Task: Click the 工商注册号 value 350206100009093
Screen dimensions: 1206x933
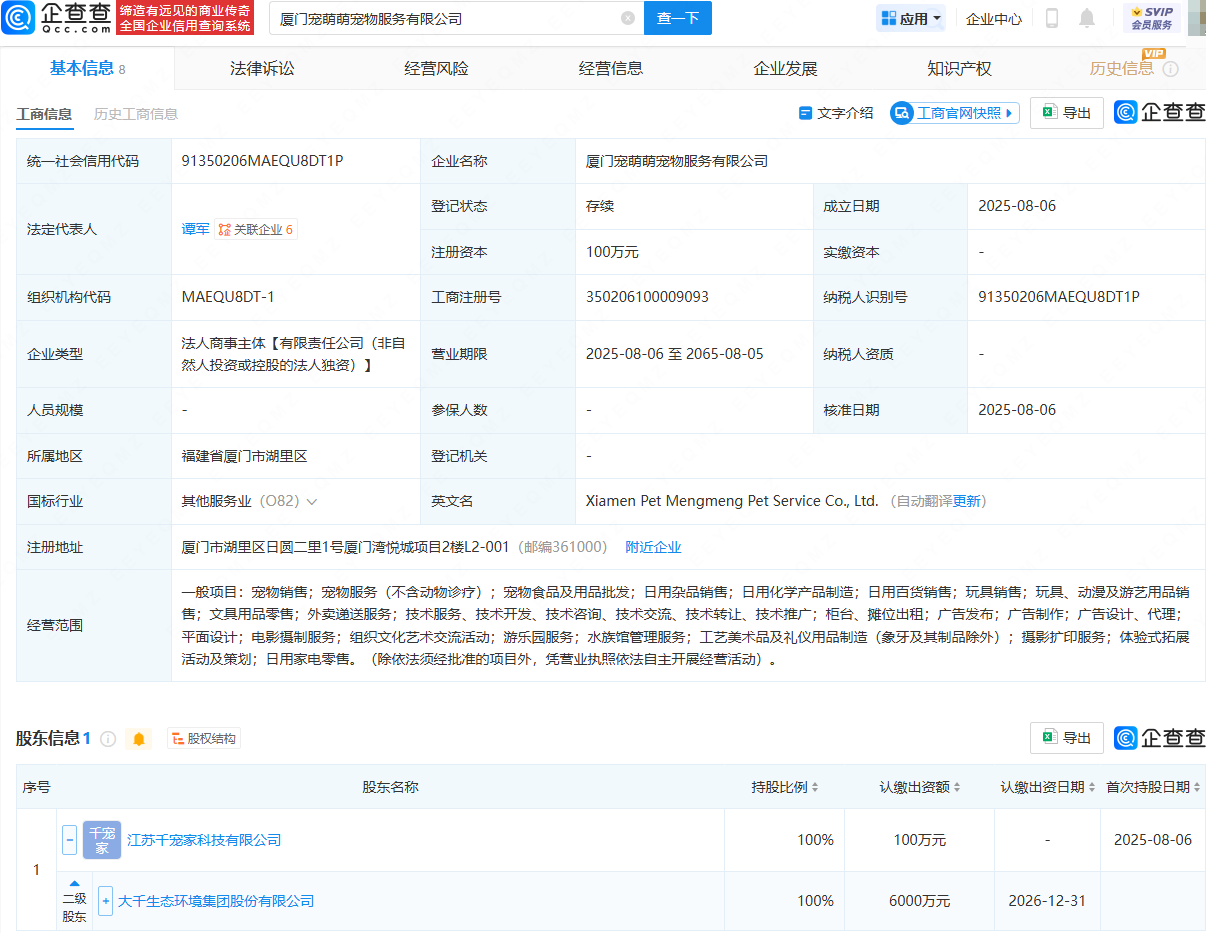Action: click(x=647, y=297)
